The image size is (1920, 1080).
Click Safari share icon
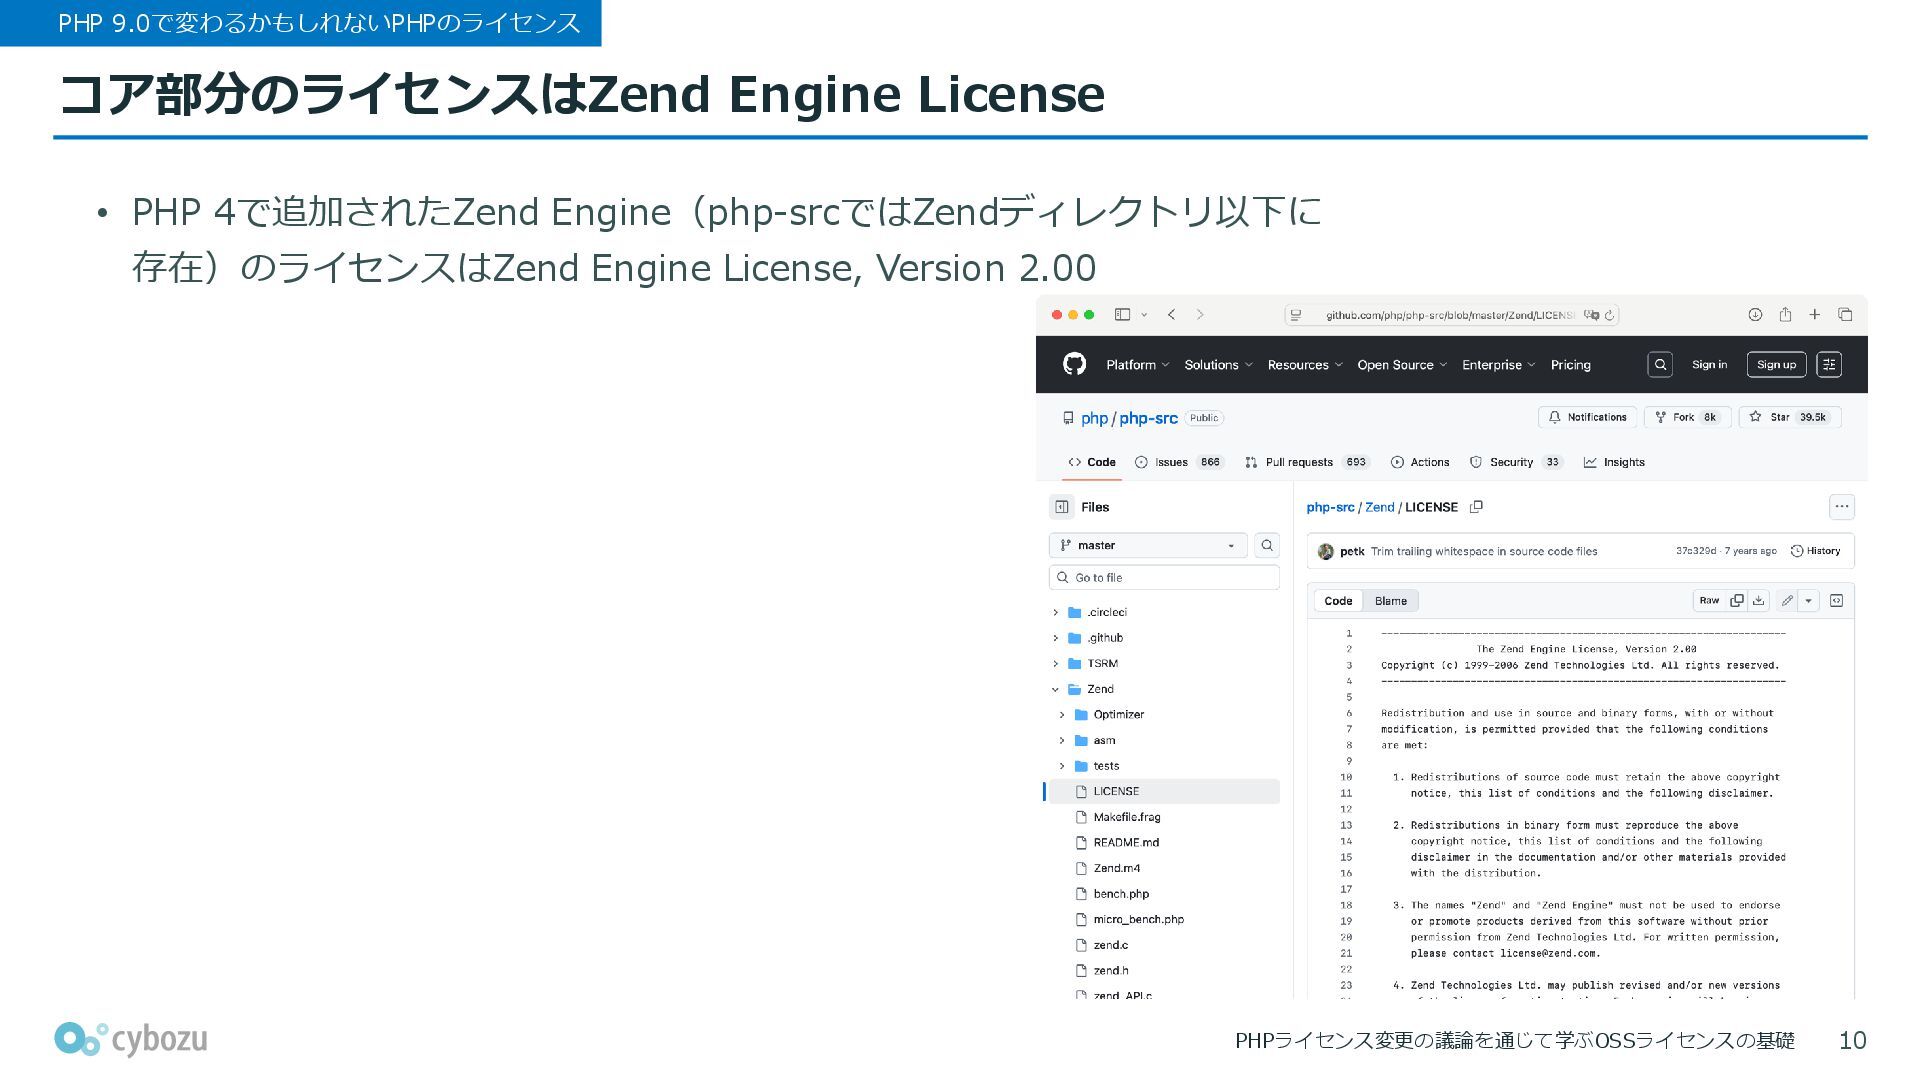pos(1785,315)
